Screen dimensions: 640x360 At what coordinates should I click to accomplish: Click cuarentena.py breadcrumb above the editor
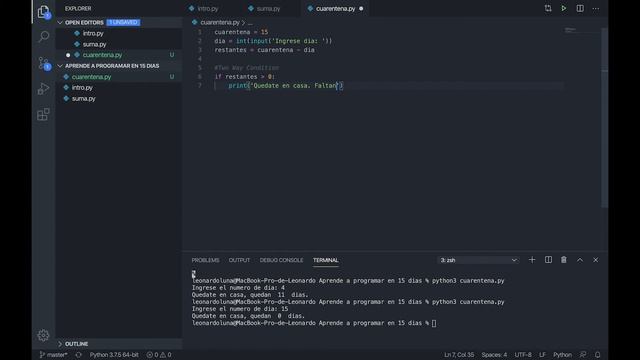[x=220, y=22]
